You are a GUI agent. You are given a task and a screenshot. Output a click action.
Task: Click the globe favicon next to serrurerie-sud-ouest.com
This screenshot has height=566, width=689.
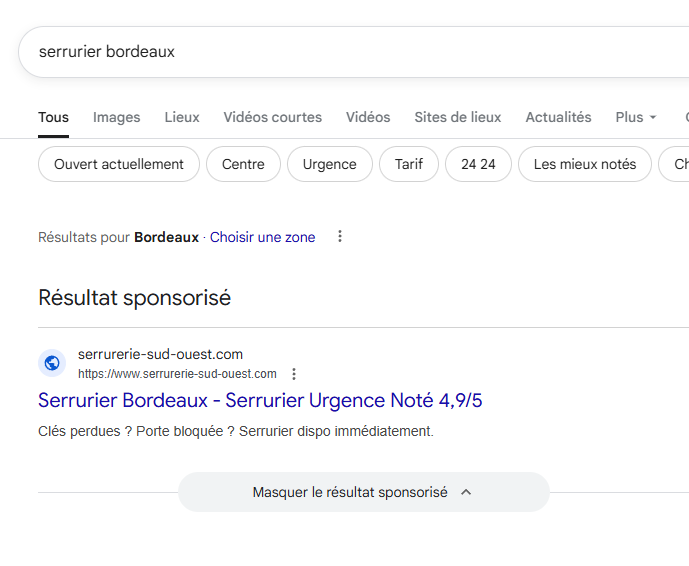click(x=52, y=363)
